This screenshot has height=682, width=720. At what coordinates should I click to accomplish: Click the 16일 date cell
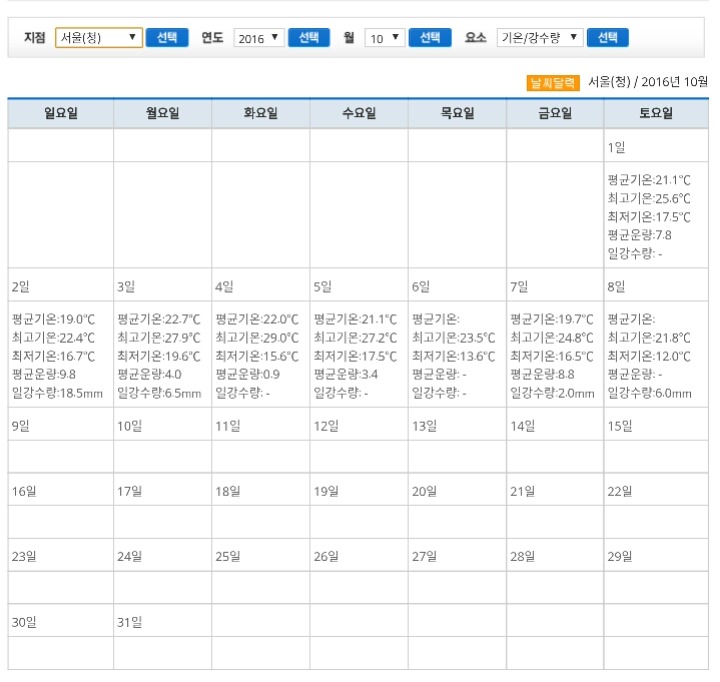pos(61,490)
